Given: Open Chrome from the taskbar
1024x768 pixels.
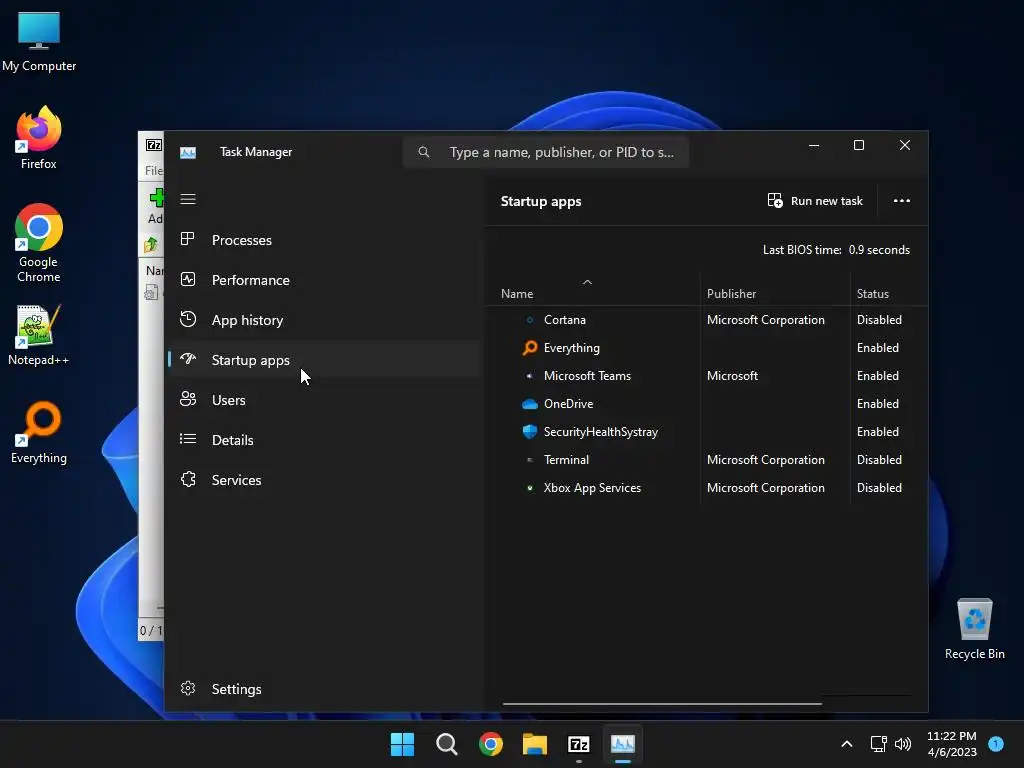Looking at the screenshot, I should [x=490, y=744].
